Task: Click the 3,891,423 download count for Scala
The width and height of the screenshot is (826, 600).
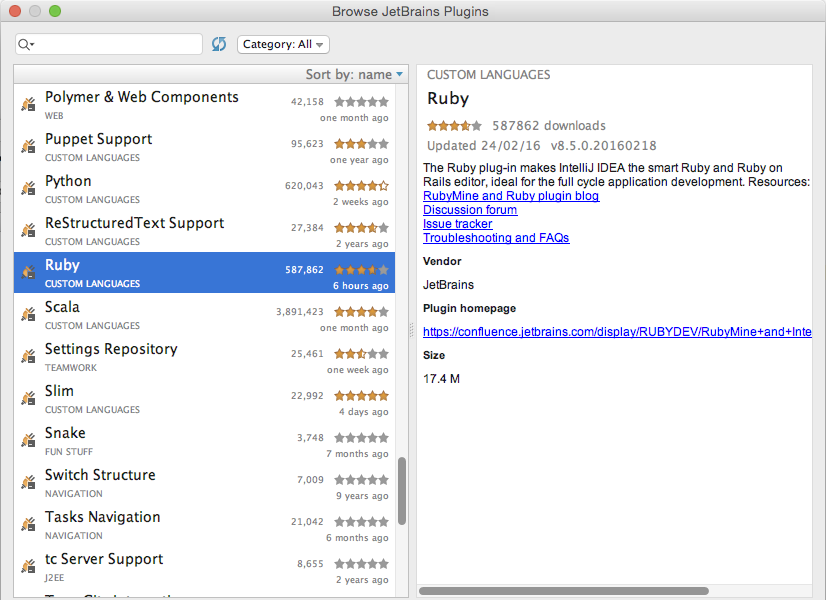Action: [x=300, y=311]
